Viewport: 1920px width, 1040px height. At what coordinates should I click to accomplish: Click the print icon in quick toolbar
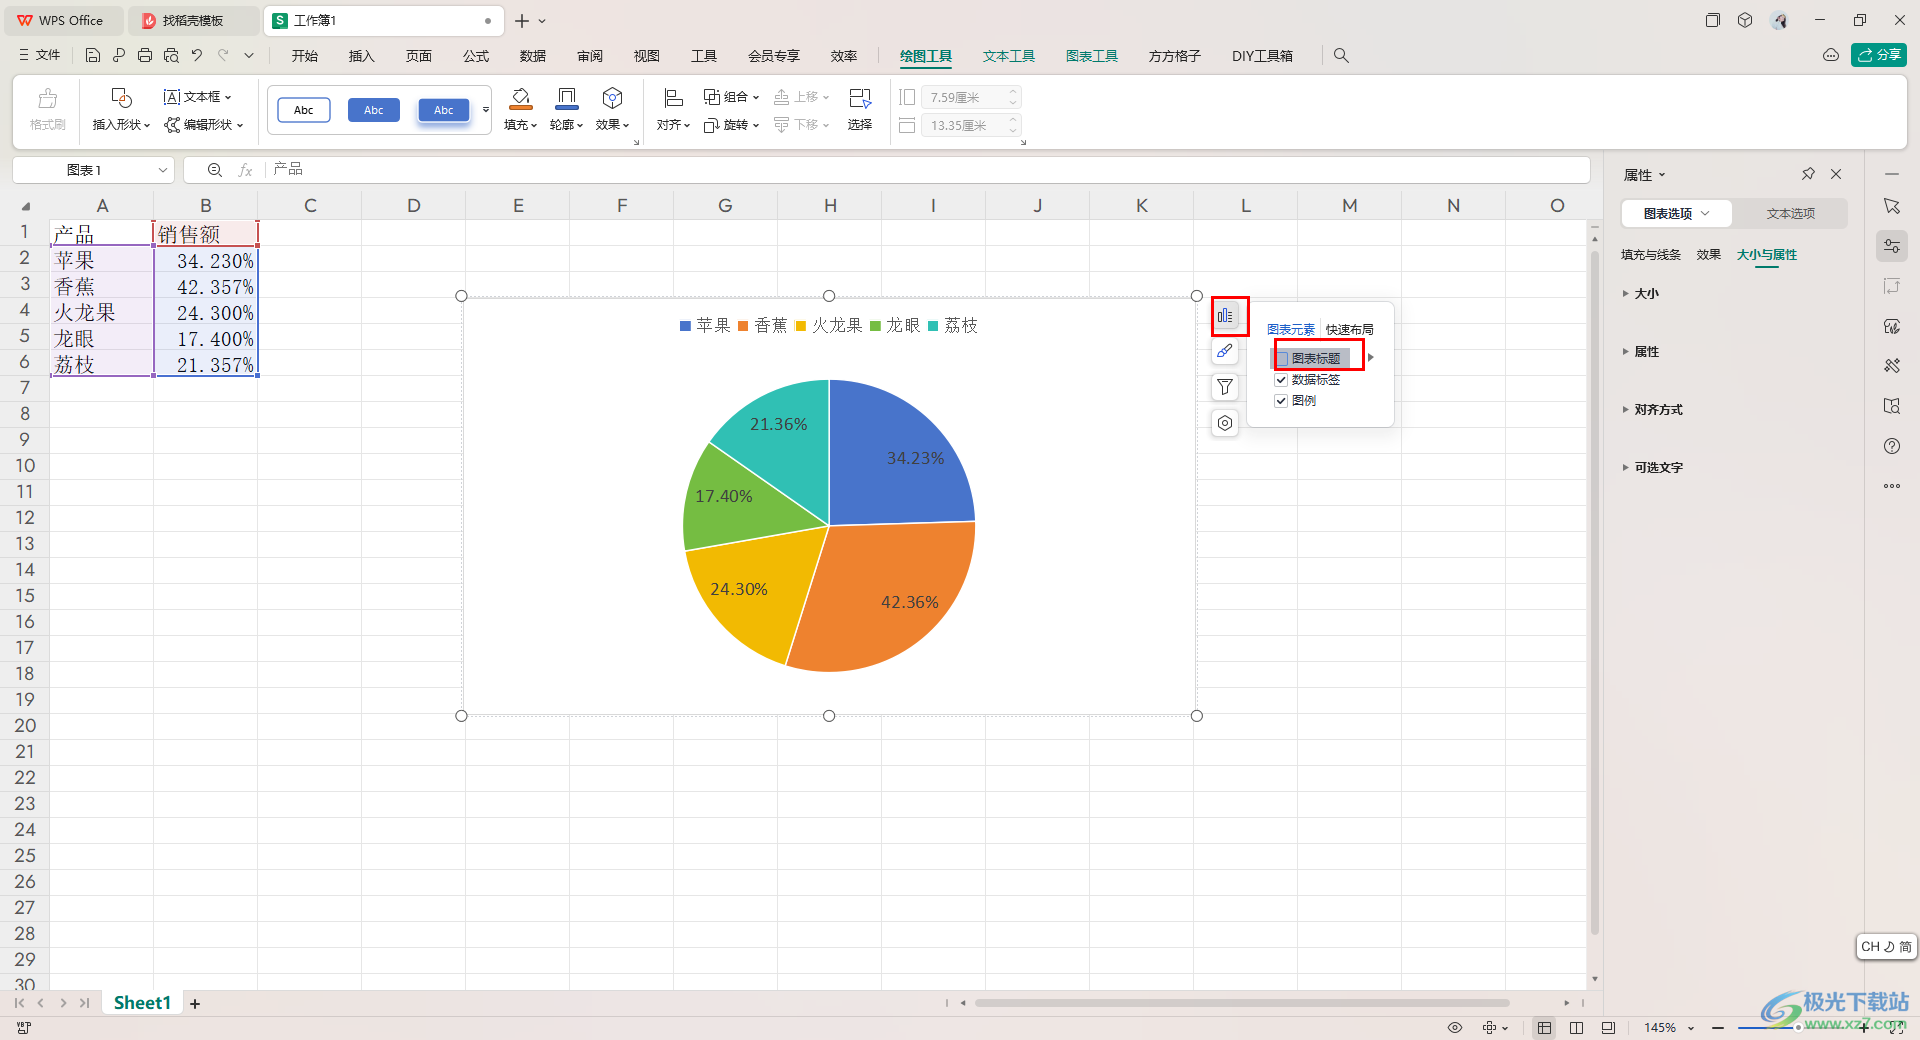pos(145,56)
